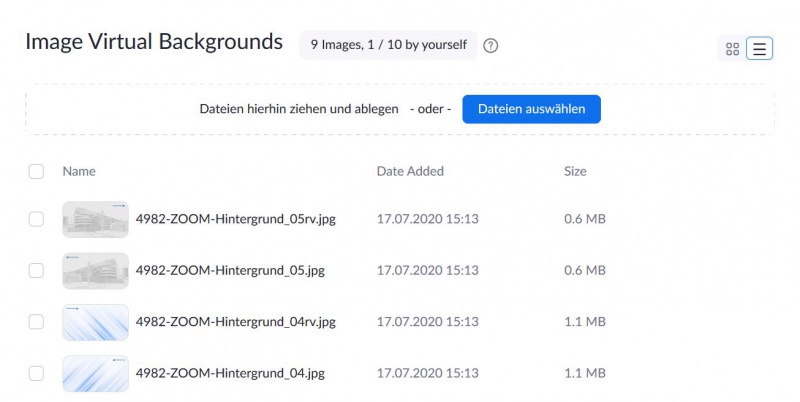Tick the checkbox for Hintergrund_04rv.jpg
This screenshot has width=800, height=402.
click(x=36, y=322)
